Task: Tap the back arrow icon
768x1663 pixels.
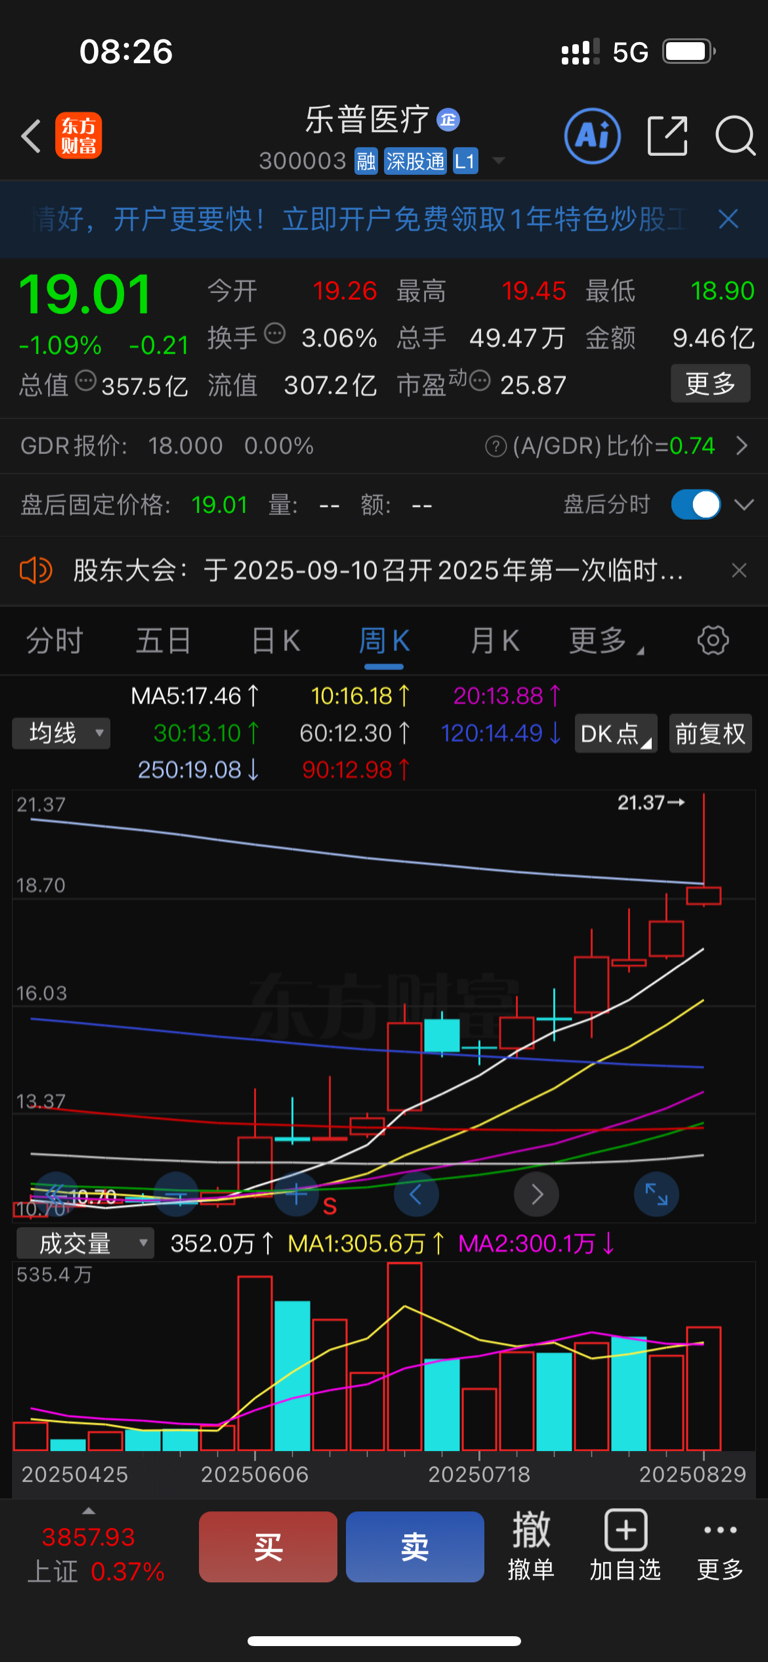Action: (x=31, y=136)
